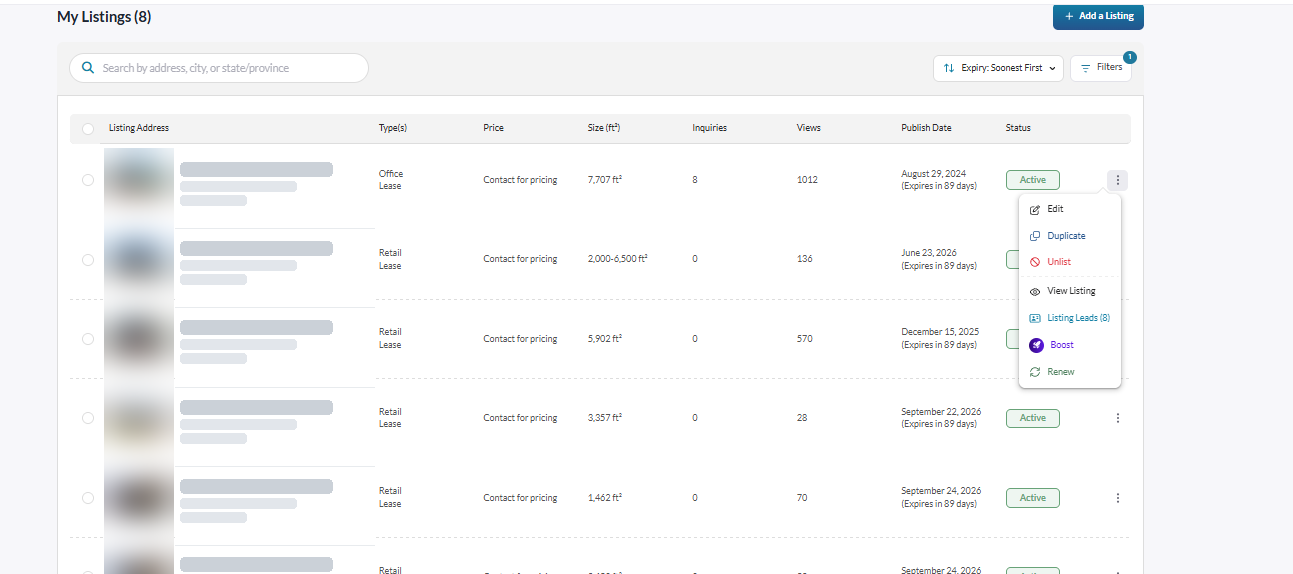Click the My Listings (8) heading
This screenshot has height=574, width=1293.
(x=104, y=17)
